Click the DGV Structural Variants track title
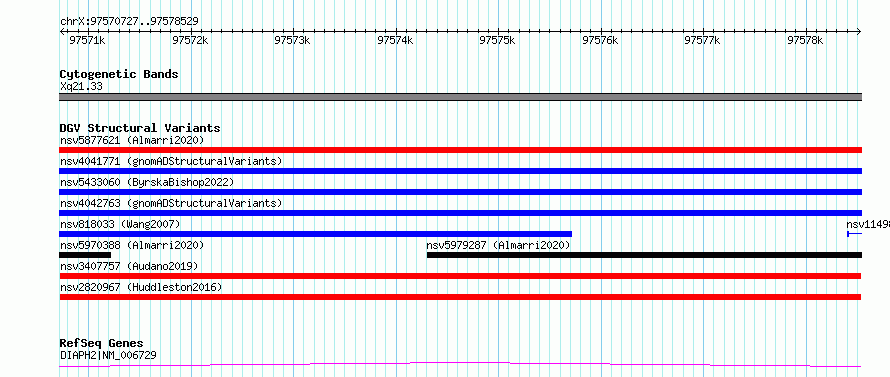This screenshot has height=377, width=890. point(140,128)
